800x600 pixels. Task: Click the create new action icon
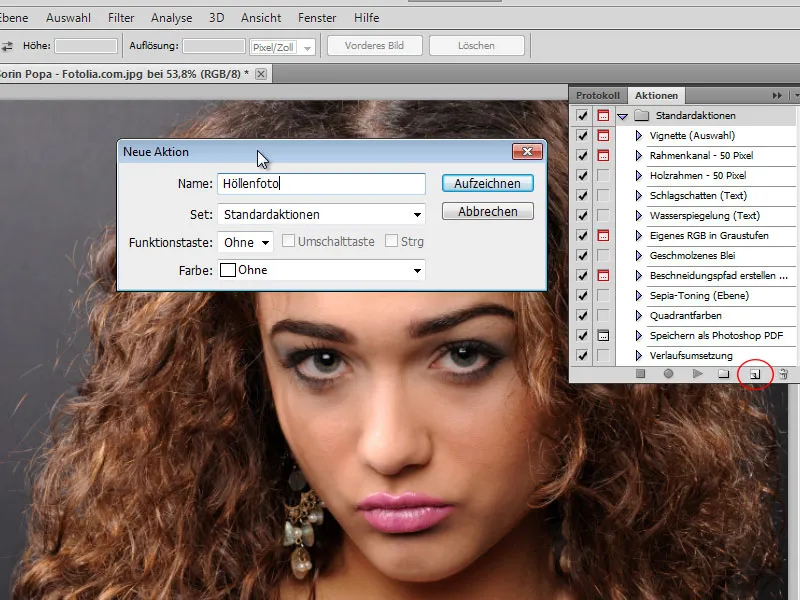click(755, 374)
